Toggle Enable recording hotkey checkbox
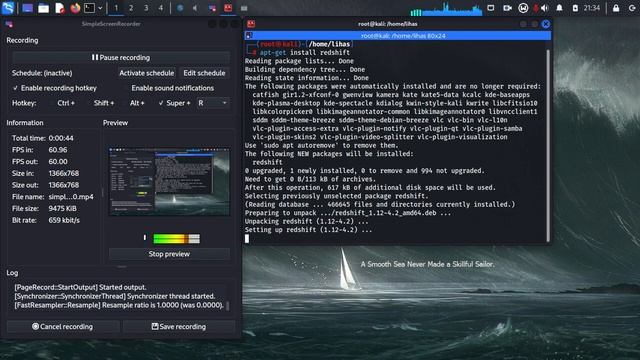This screenshot has height=360, width=640. pos(55,88)
